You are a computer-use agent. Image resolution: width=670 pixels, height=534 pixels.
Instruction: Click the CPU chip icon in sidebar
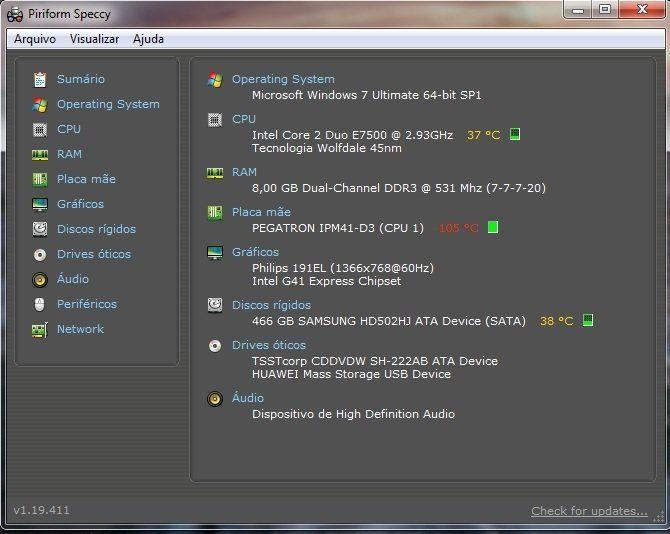(40, 129)
